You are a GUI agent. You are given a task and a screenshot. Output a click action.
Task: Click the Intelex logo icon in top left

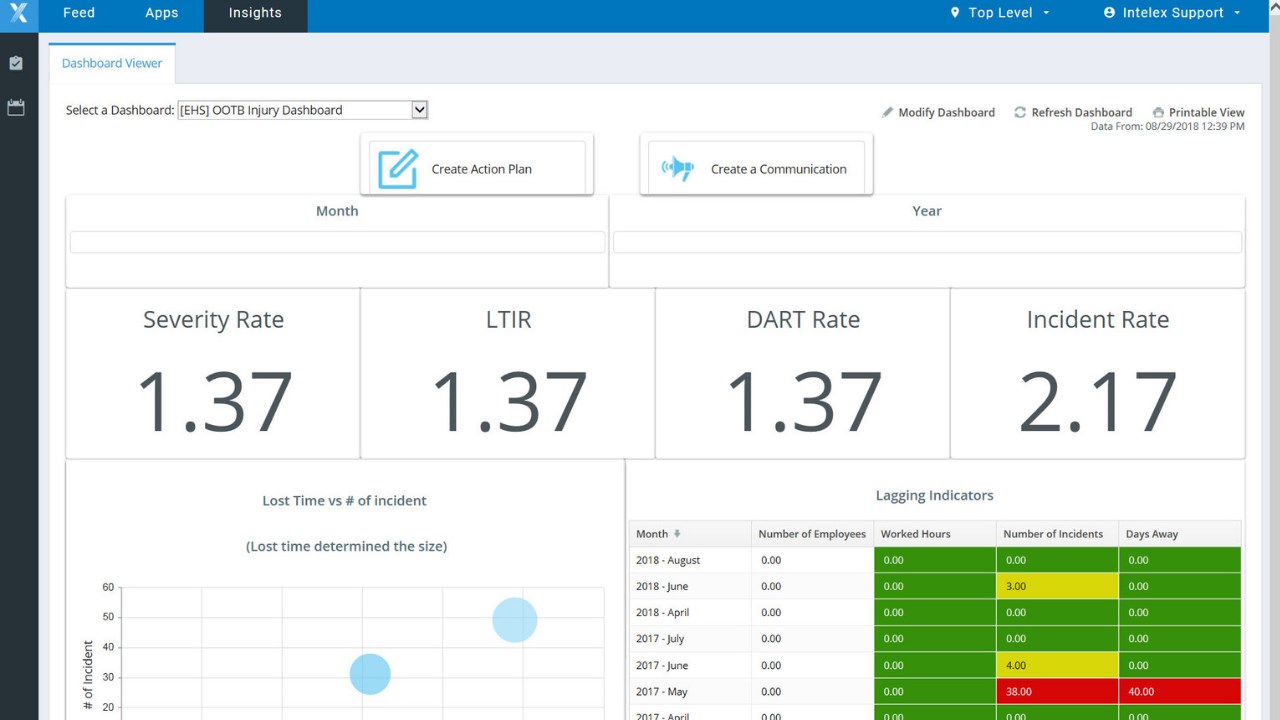coord(18,13)
